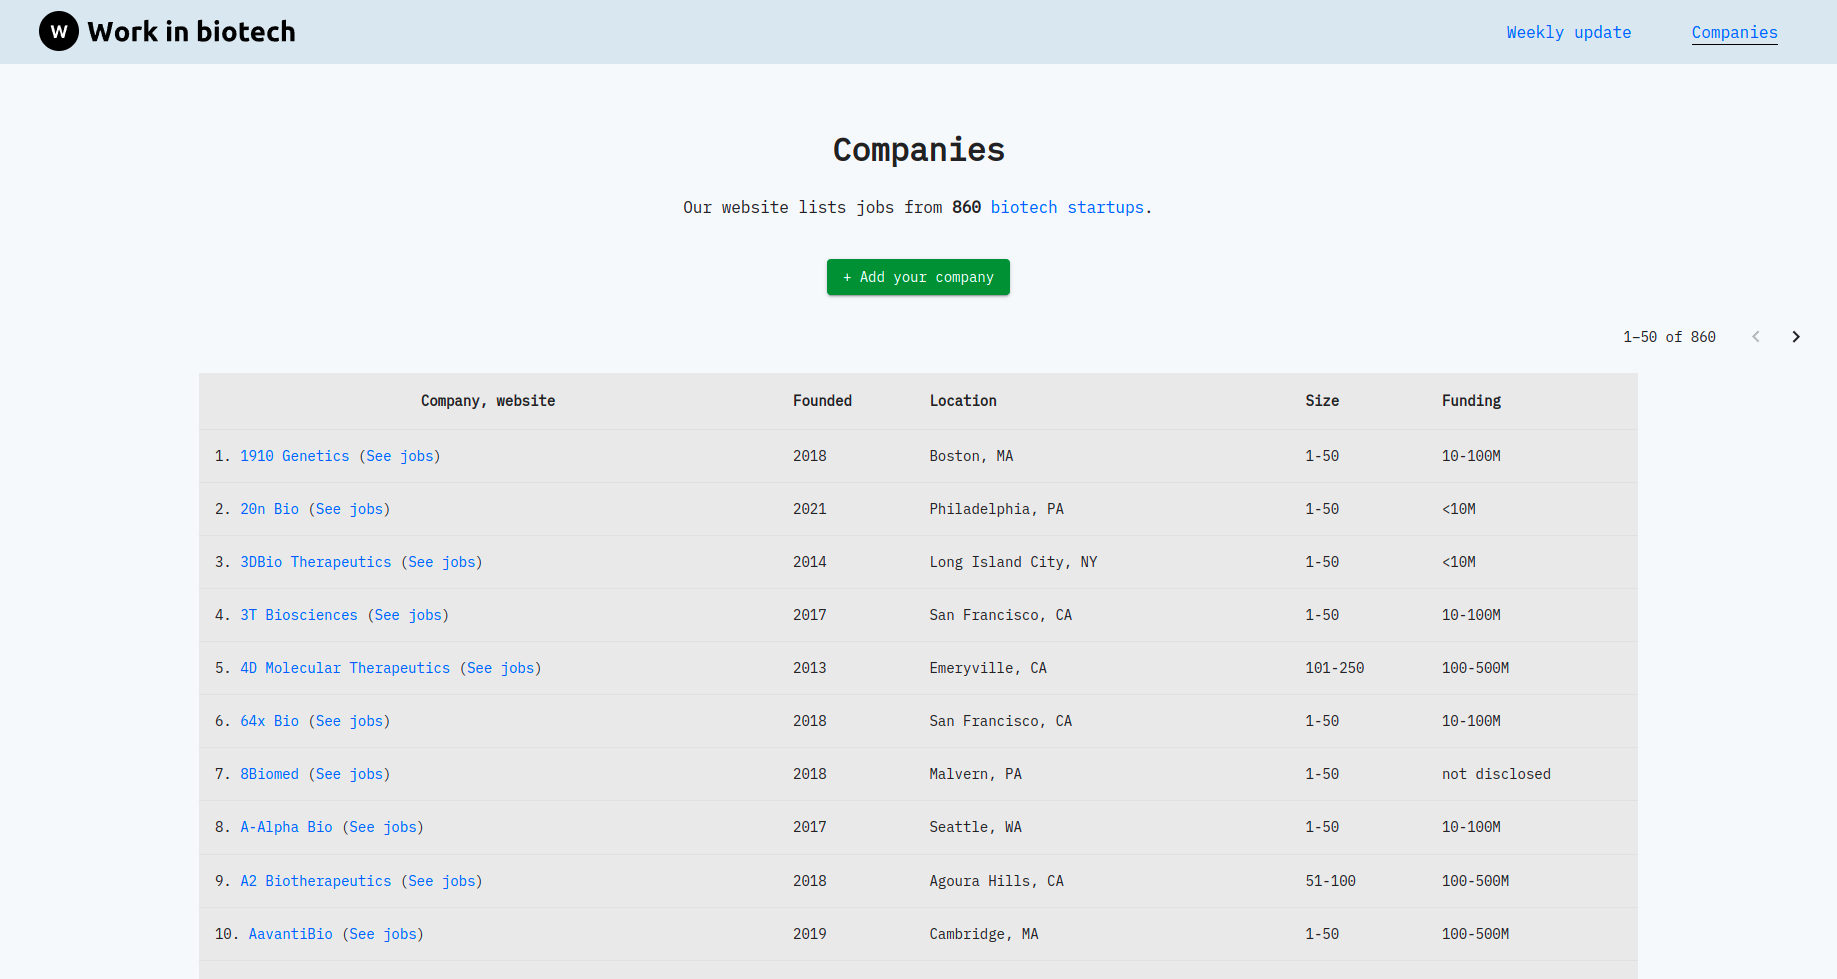Click founded year 2019 for AavantiBio
The image size is (1837, 979).
coord(810,934)
